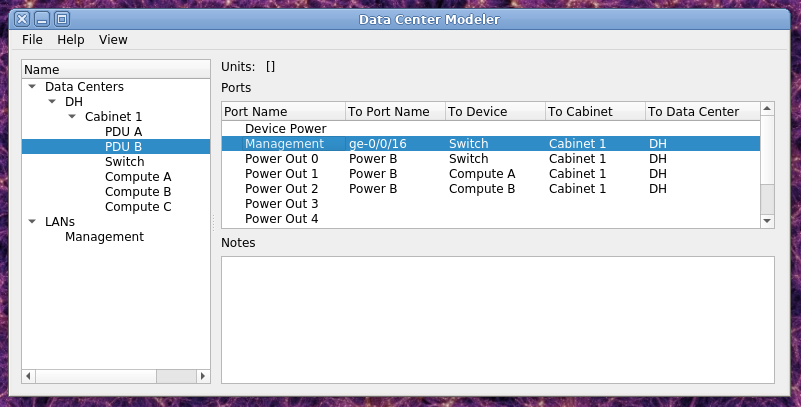Open the Help menu
The width and height of the screenshot is (801, 407).
[70, 40]
